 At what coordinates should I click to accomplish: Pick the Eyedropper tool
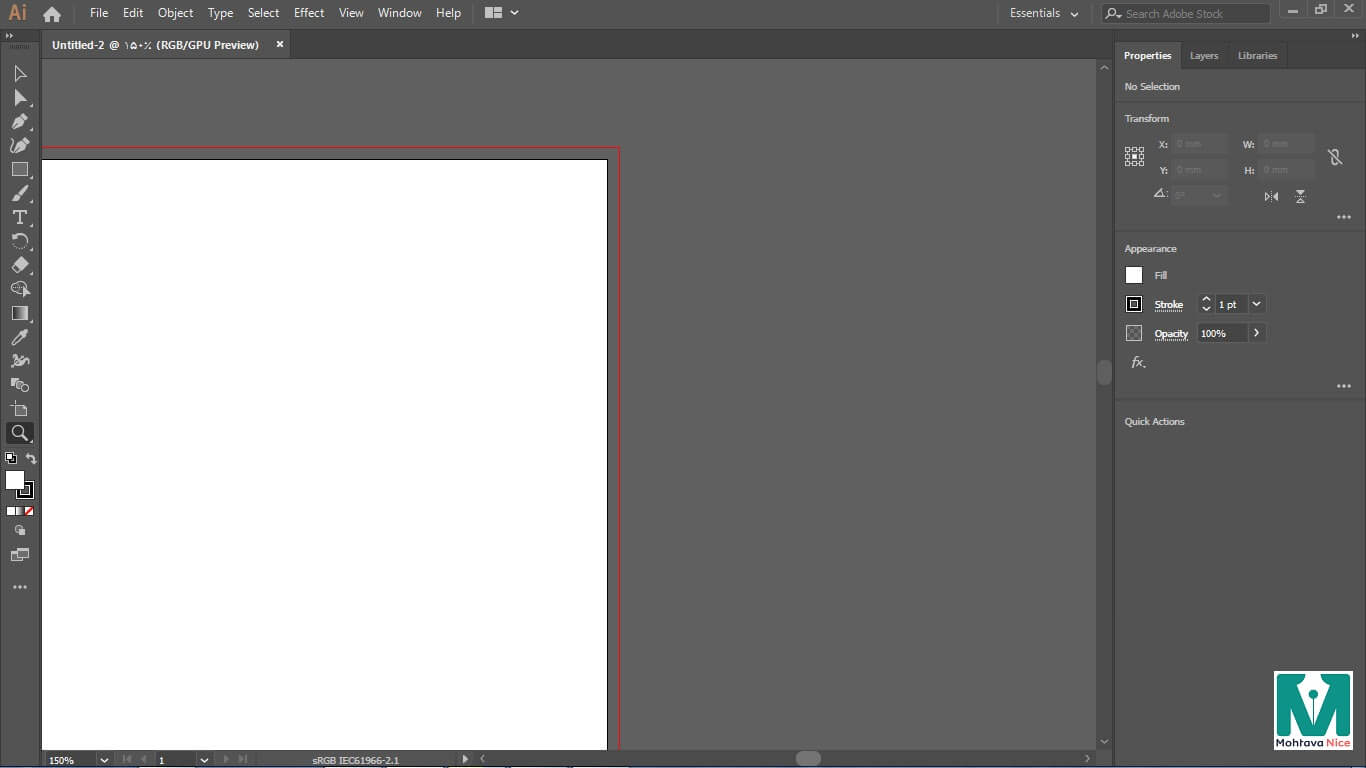pyautogui.click(x=19, y=337)
